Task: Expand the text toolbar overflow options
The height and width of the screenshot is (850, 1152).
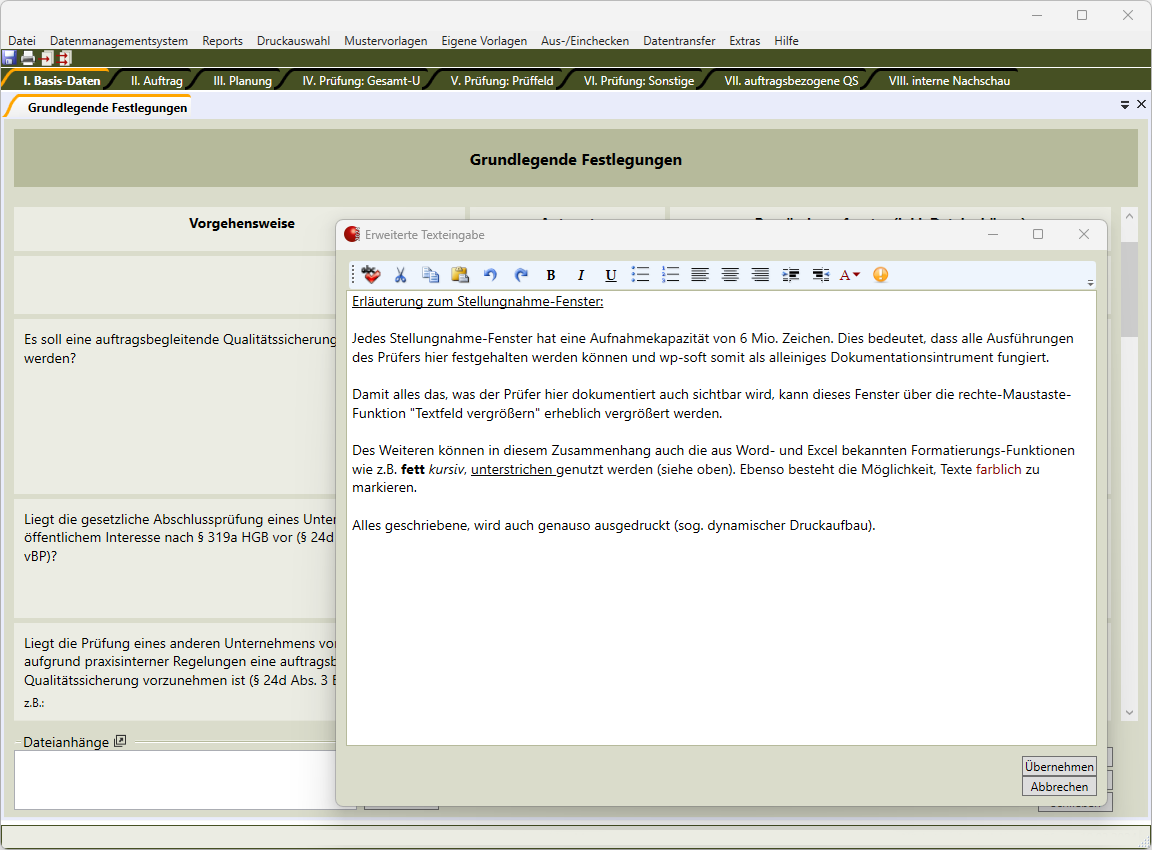Action: coord(1090,283)
